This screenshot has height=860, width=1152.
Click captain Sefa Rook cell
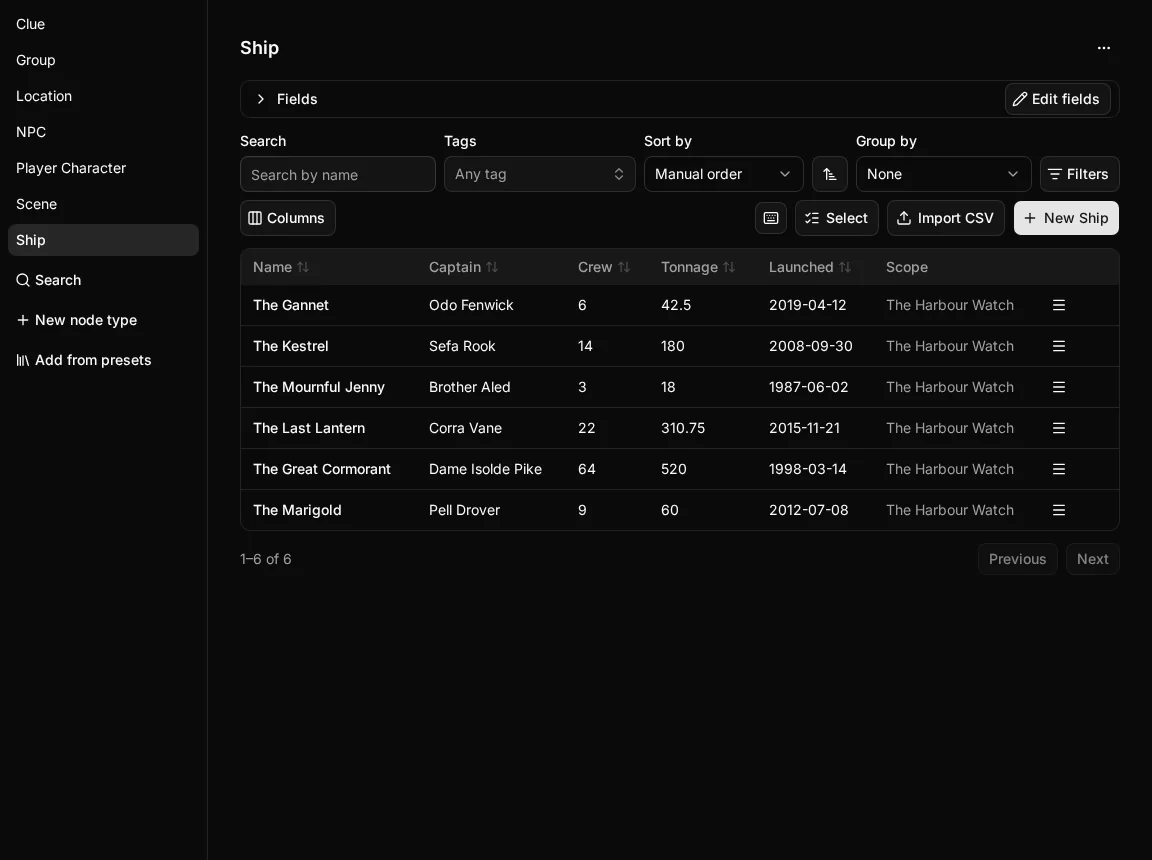click(462, 346)
